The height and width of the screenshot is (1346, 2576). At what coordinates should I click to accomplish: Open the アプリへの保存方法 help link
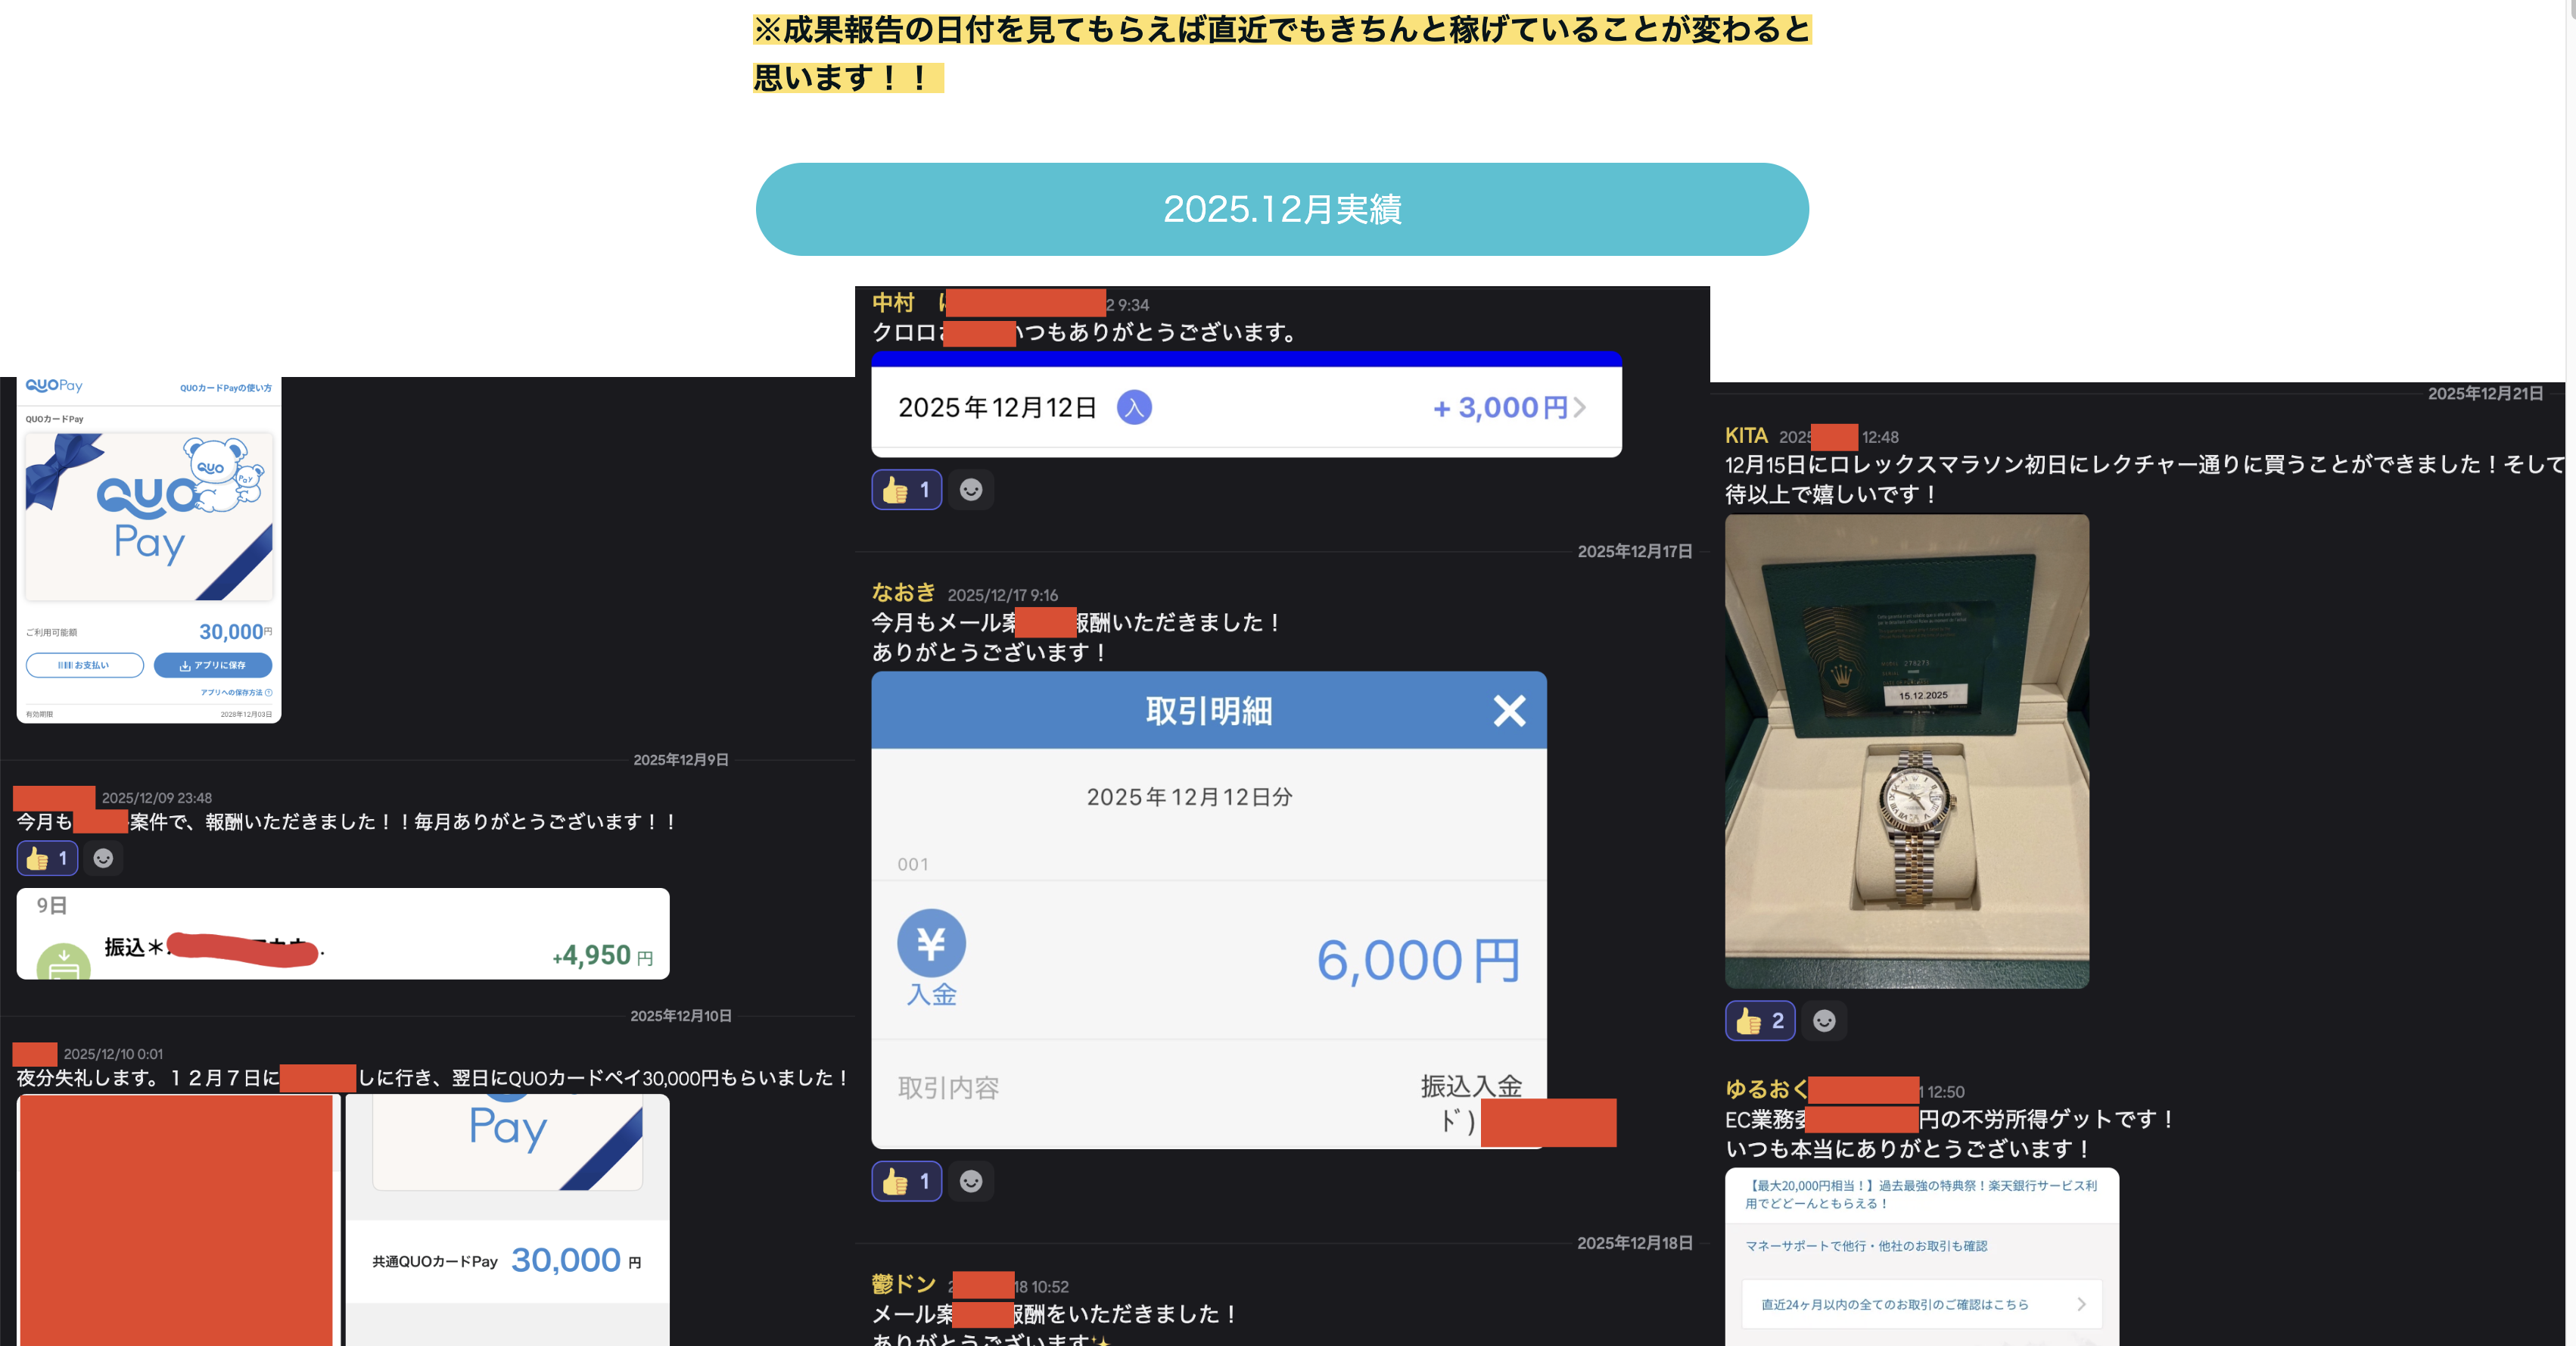(235, 692)
